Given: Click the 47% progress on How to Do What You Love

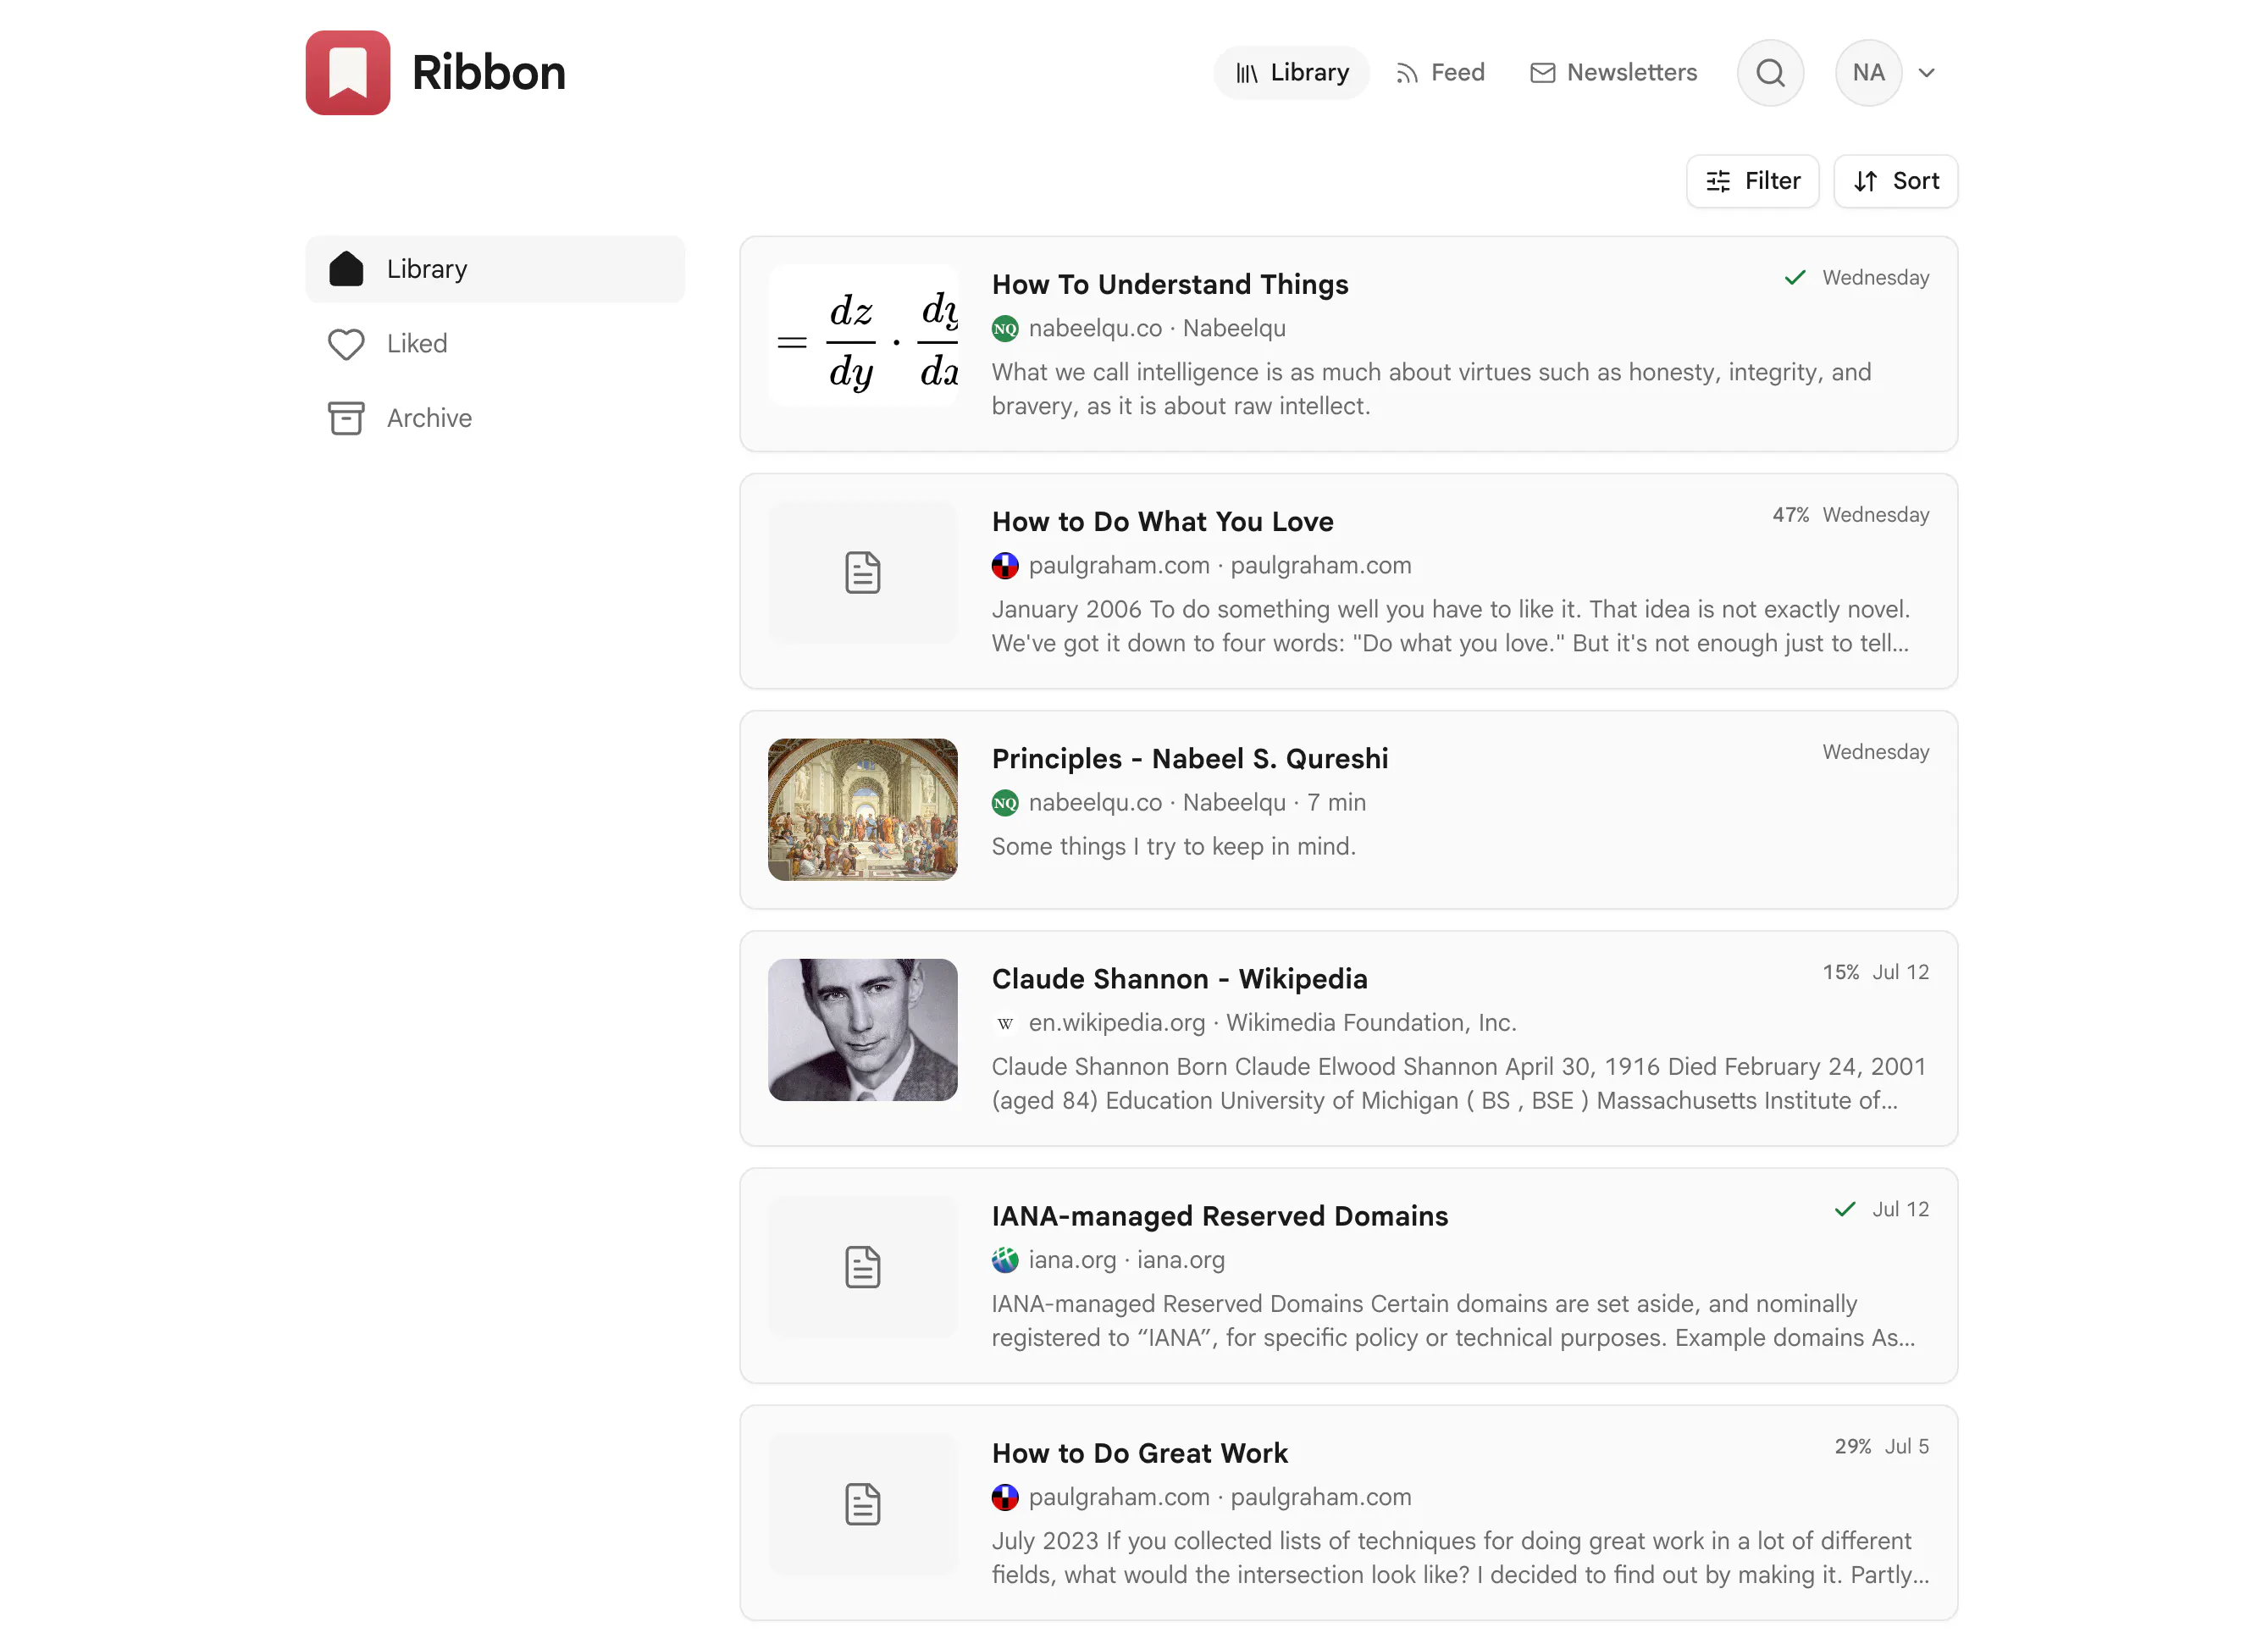Looking at the screenshot, I should click(1790, 514).
